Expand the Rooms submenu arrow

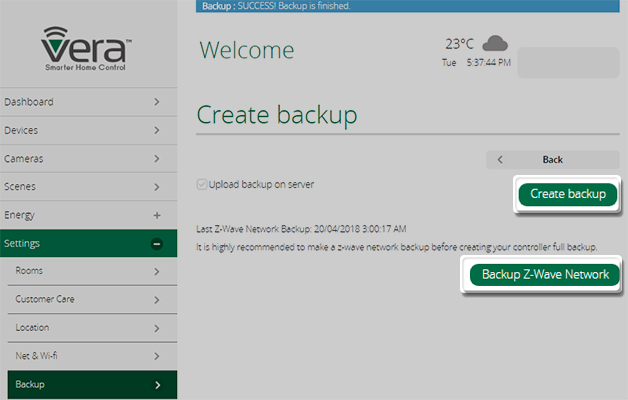(157, 271)
